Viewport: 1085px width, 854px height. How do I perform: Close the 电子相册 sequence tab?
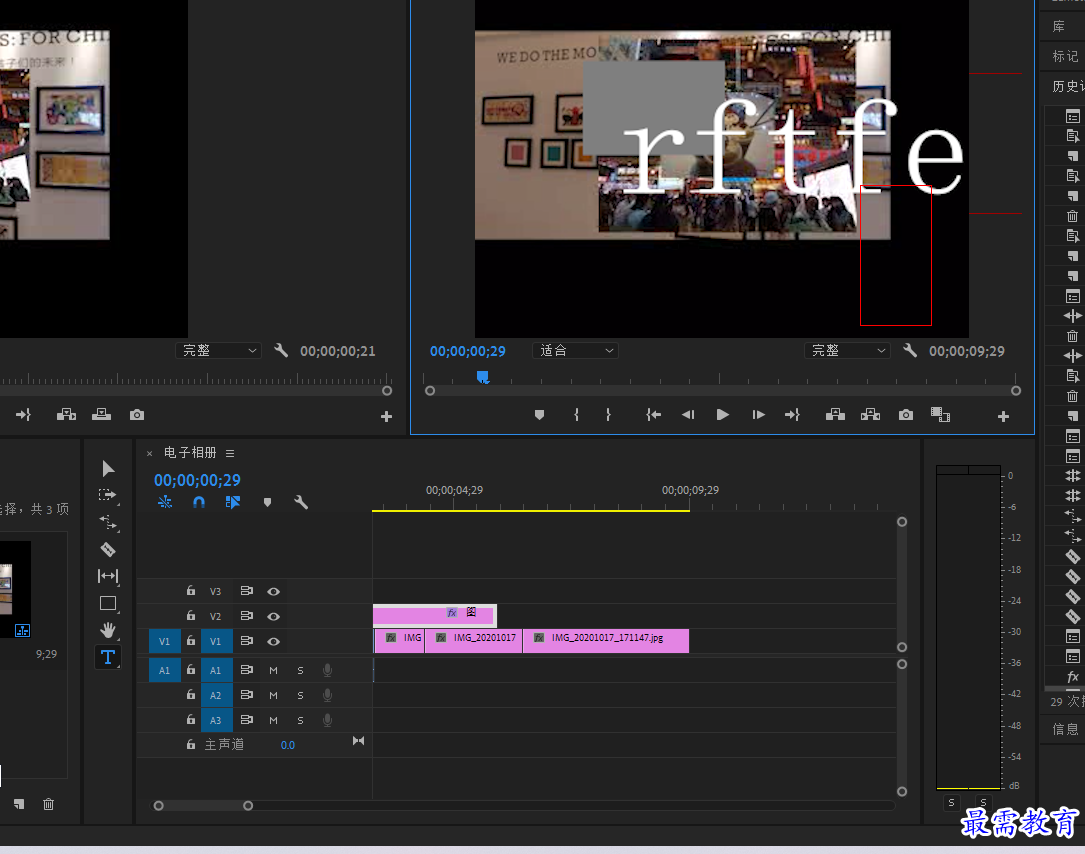(149, 454)
